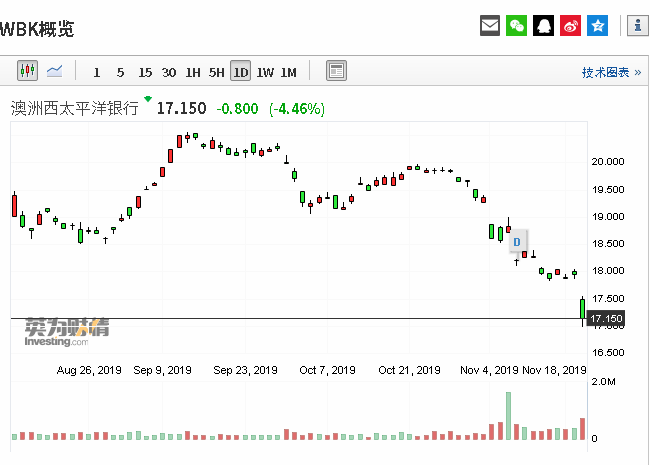The image size is (650, 465).
Task: Open the chart layout panel icon
Action: [x=336, y=71]
